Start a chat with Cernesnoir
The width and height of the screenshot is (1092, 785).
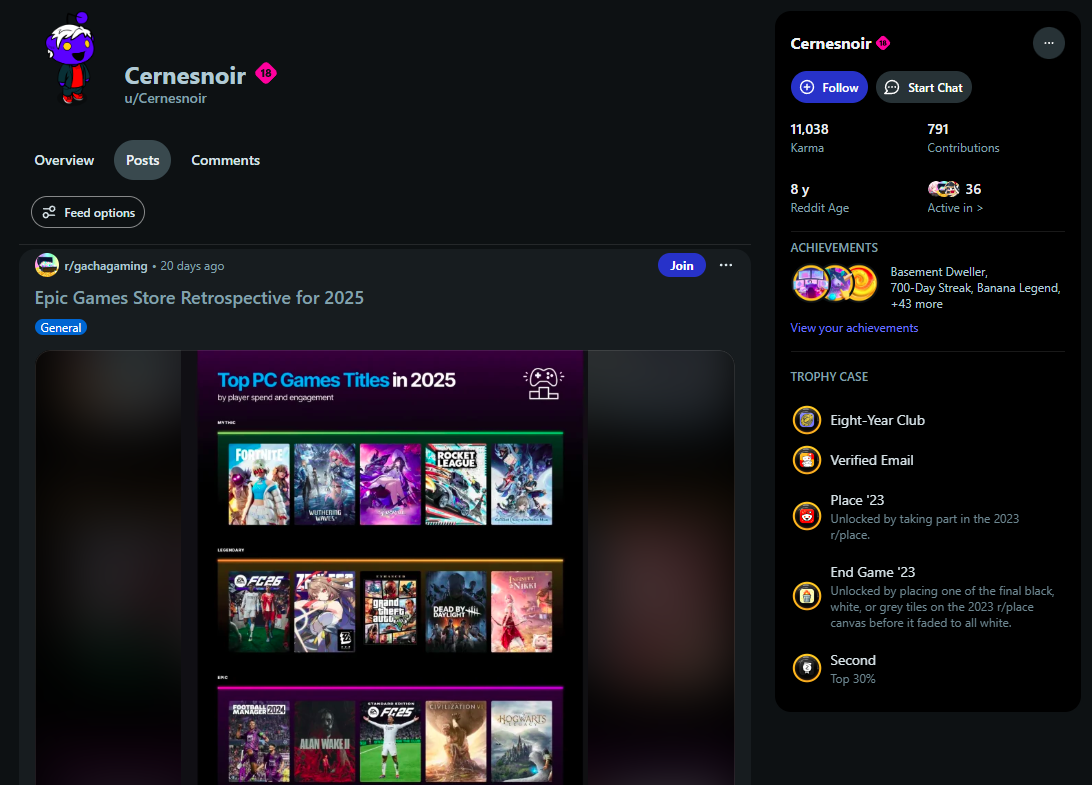pos(923,87)
